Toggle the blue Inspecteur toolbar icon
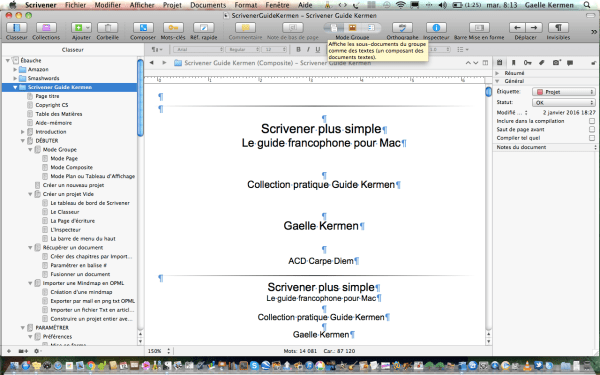This screenshot has height=375, width=600. 436,28
